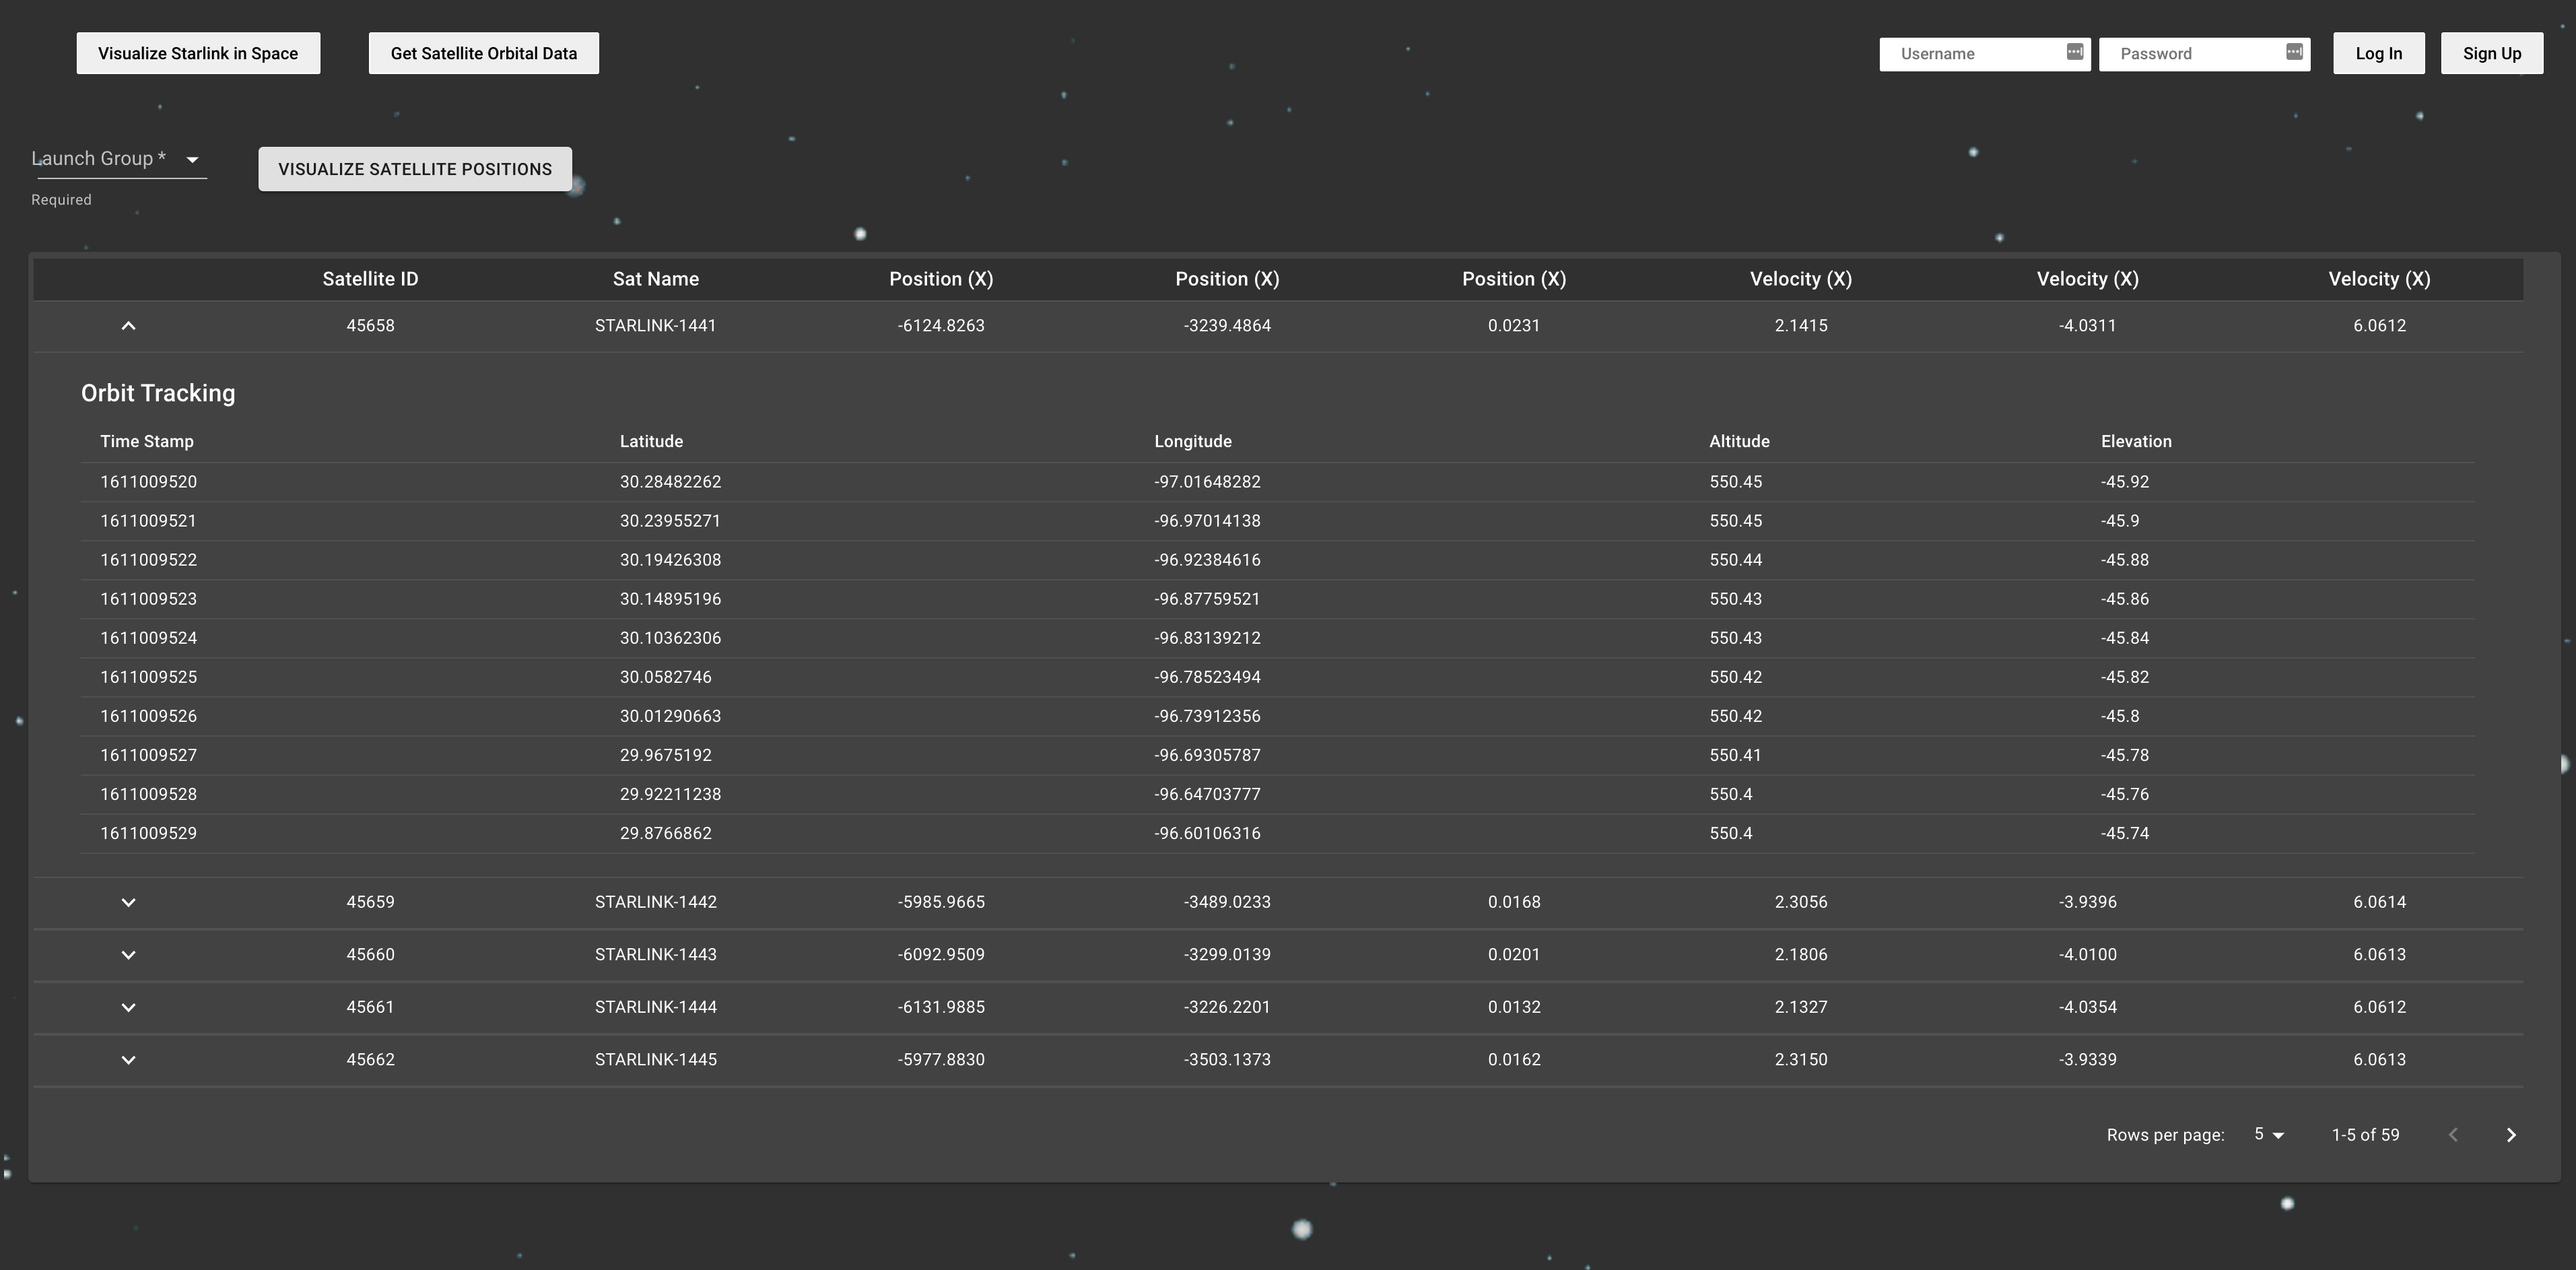This screenshot has height=1270, width=2576.
Task: Open the Rows per page selector
Action: tap(2268, 1134)
